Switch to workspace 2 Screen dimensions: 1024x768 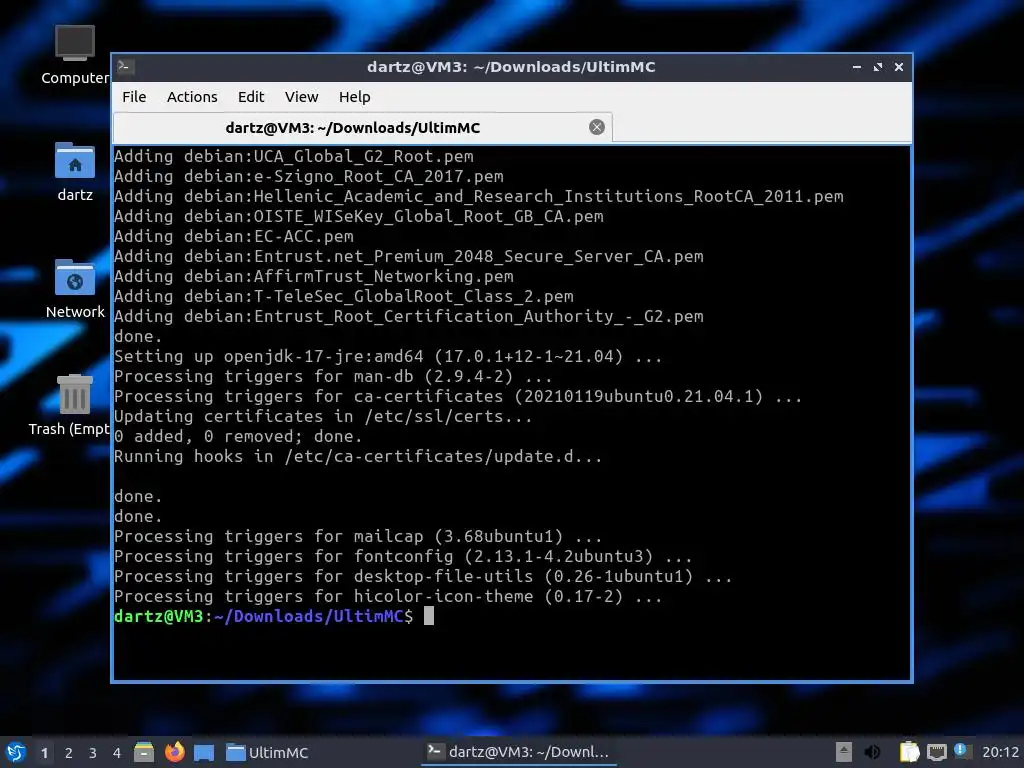[69, 753]
